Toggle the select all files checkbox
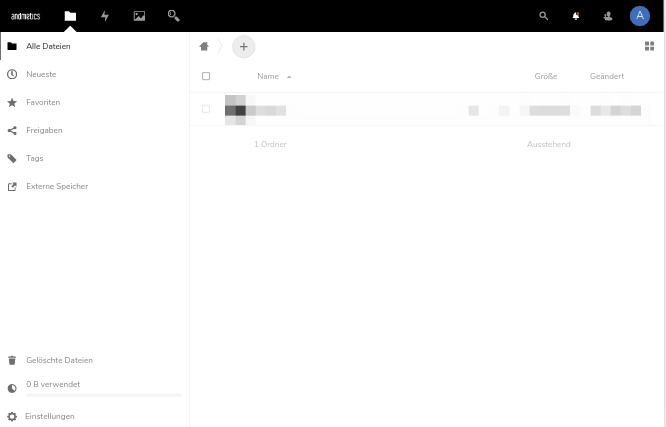The width and height of the screenshot is (666, 427). pyautogui.click(x=206, y=76)
